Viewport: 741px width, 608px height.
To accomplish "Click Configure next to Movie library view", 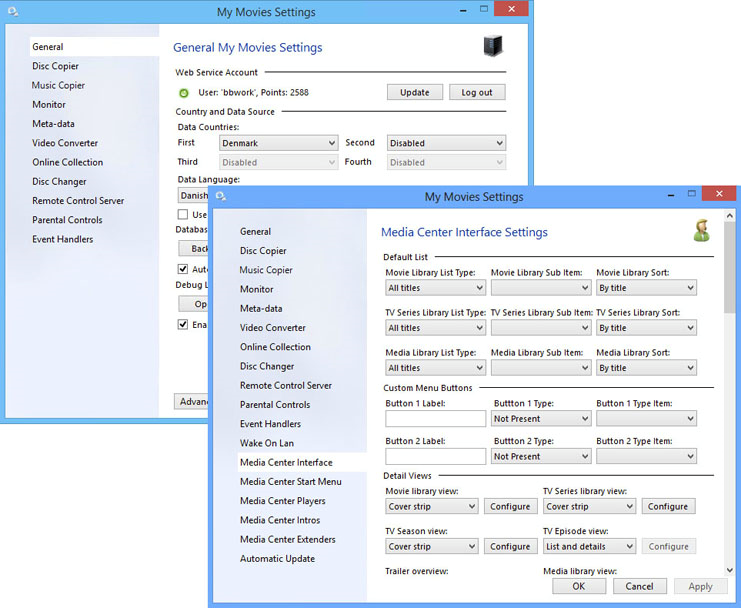I will [x=510, y=506].
